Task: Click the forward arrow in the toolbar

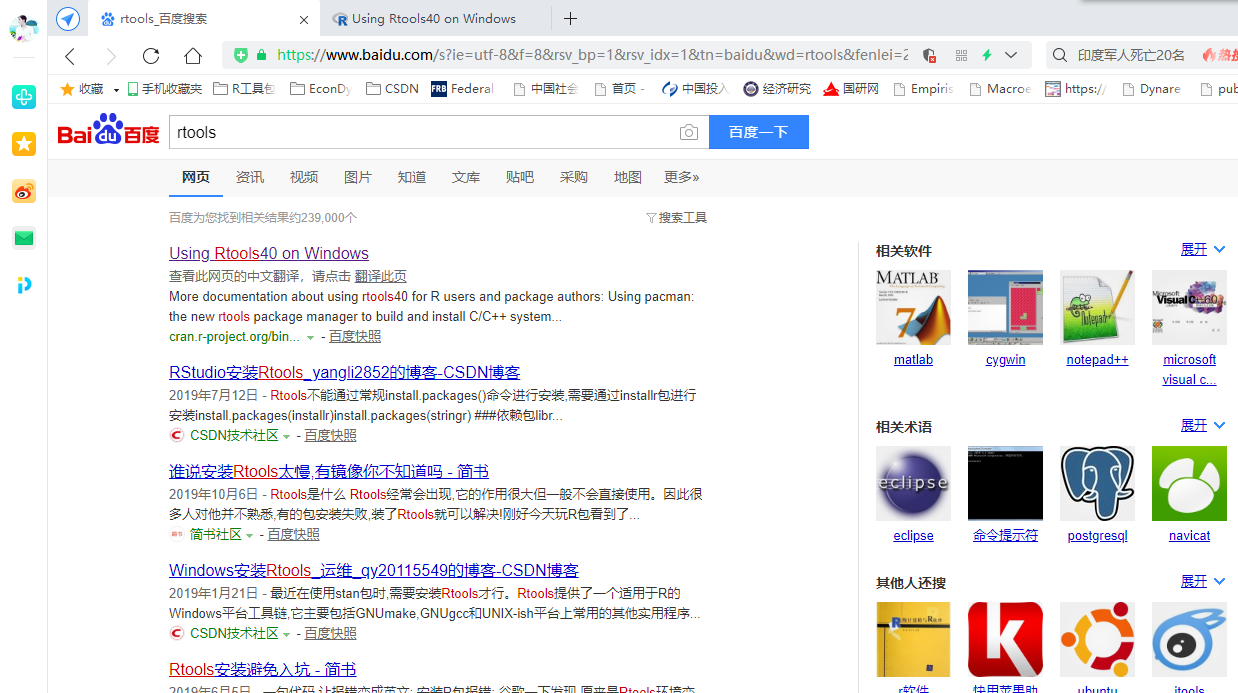Action: click(110, 56)
